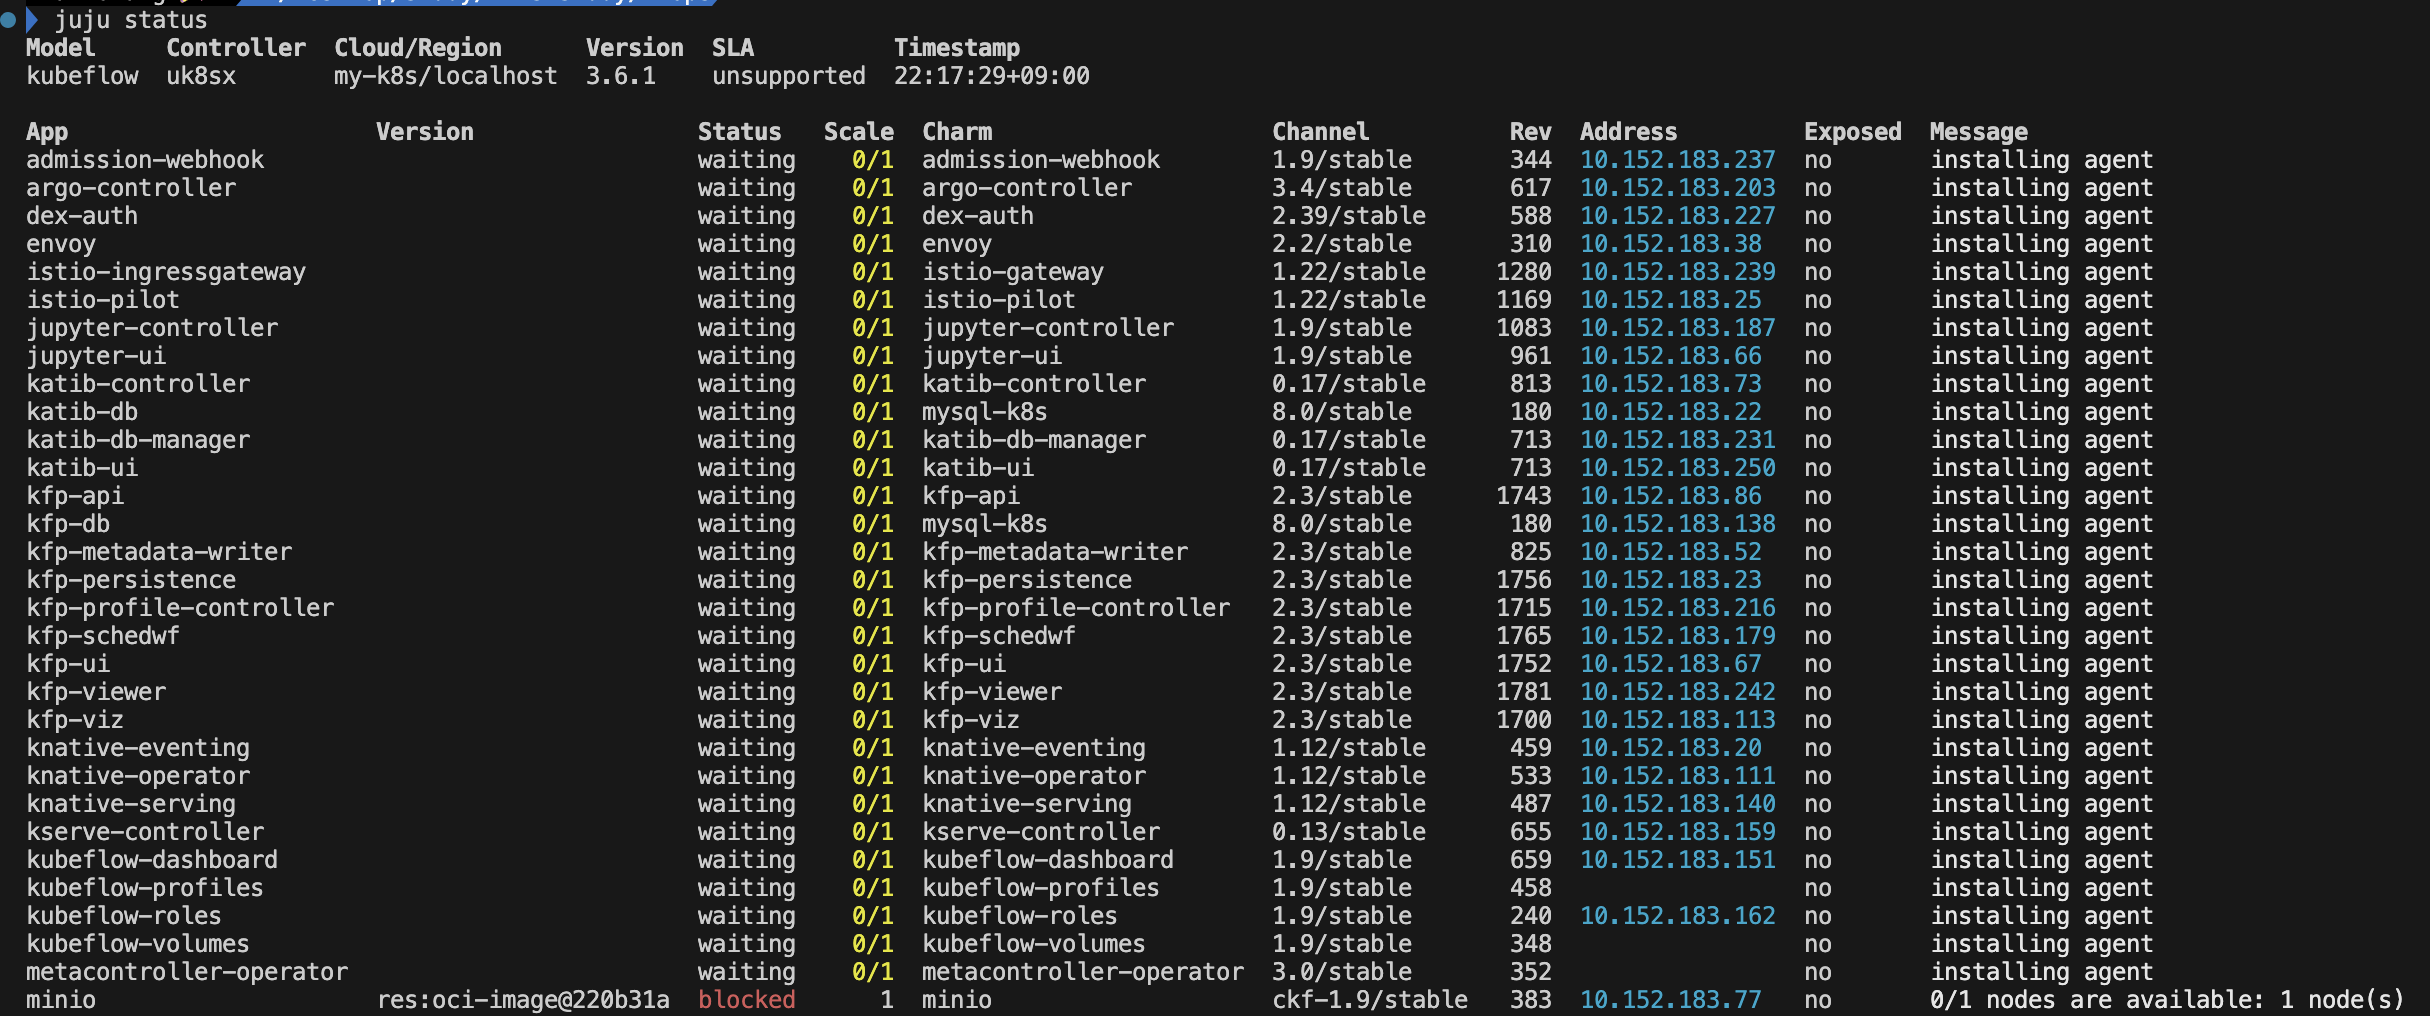Select the 'juju status' command text
The width and height of the screenshot is (2430, 1016).
(x=131, y=20)
